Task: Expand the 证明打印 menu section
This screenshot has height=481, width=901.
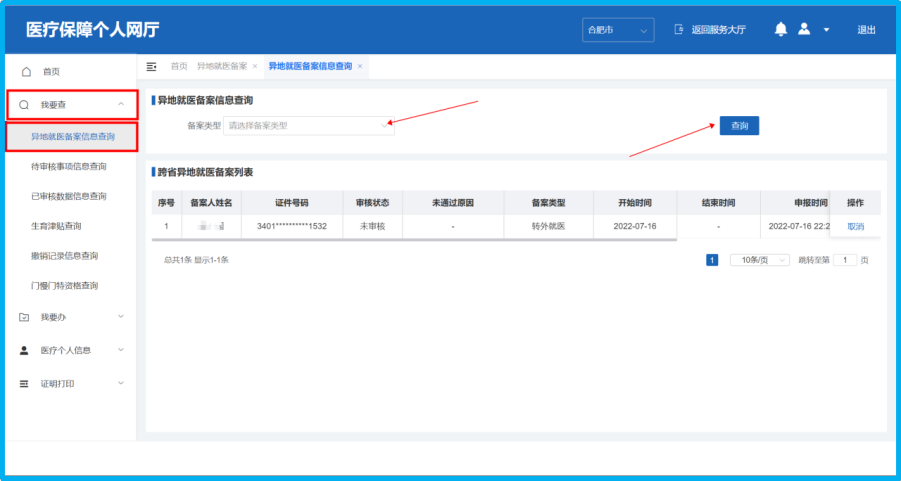Action: [121, 384]
